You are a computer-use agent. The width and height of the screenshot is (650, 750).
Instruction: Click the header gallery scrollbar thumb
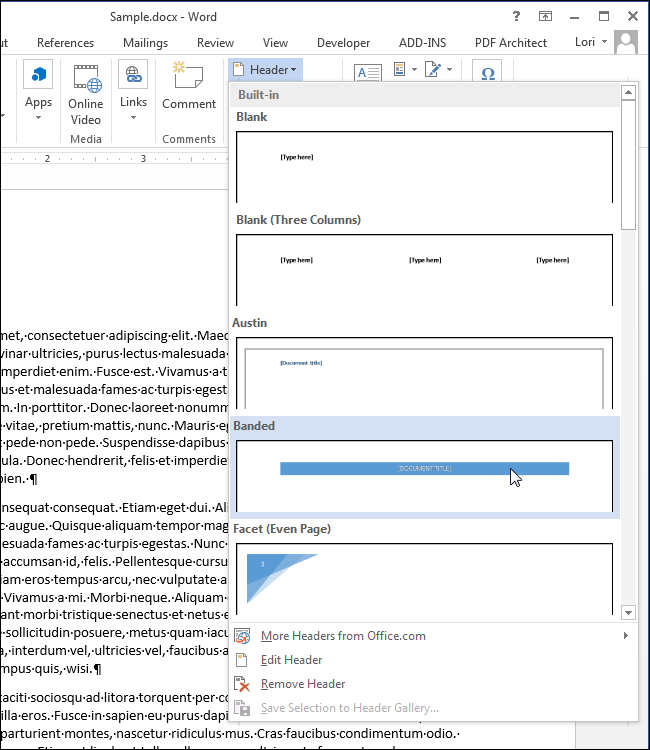click(x=628, y=165)
